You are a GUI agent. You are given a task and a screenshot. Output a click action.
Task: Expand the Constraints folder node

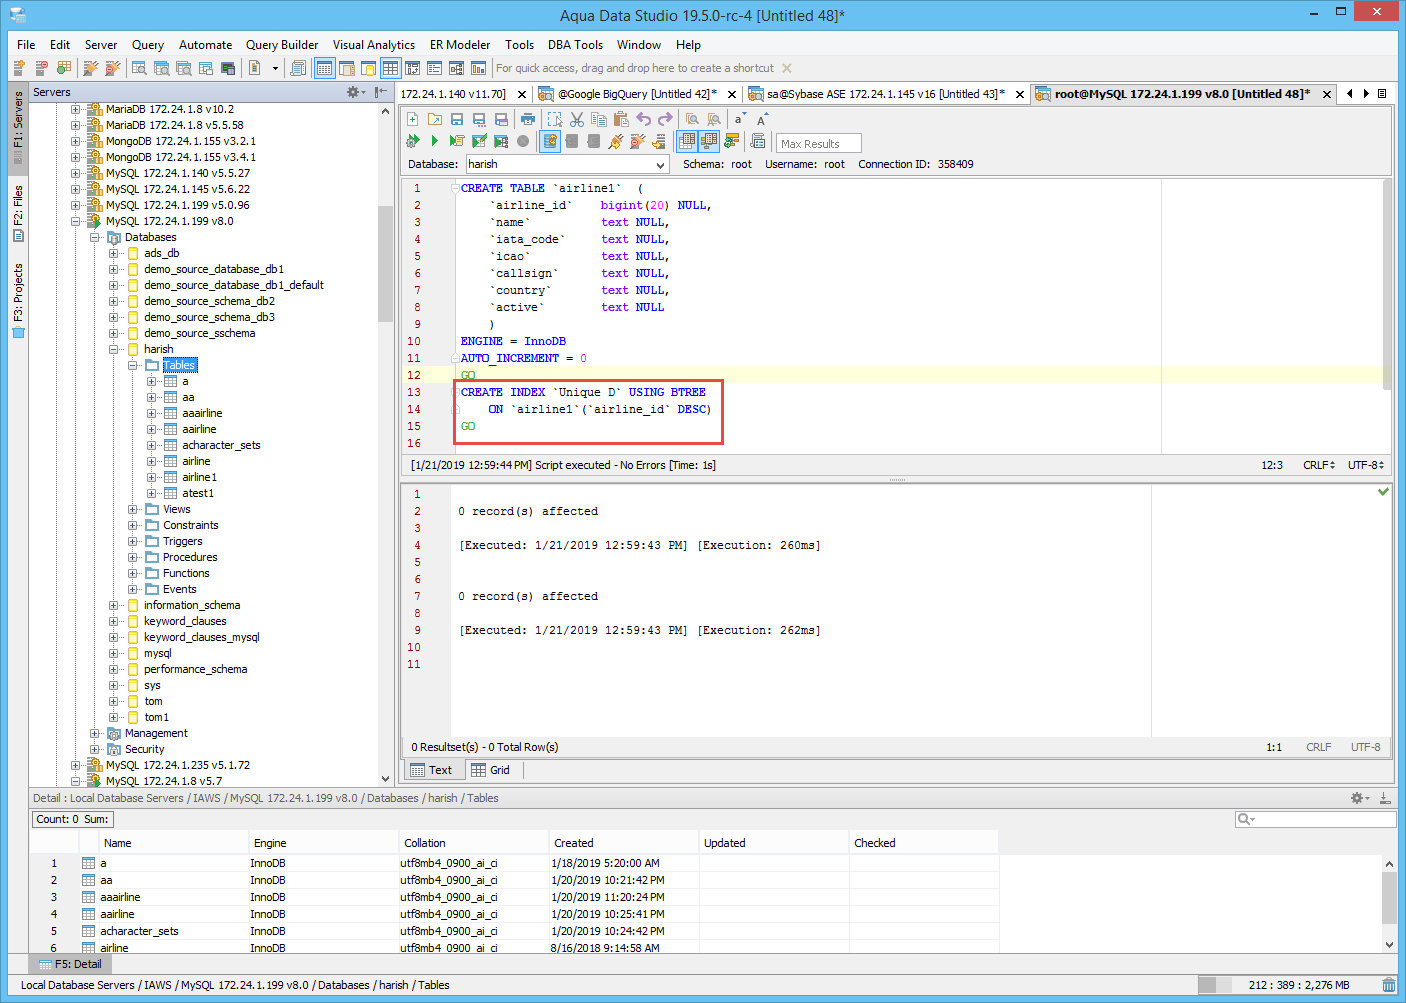pyautogui.click(x=133, y=525)
